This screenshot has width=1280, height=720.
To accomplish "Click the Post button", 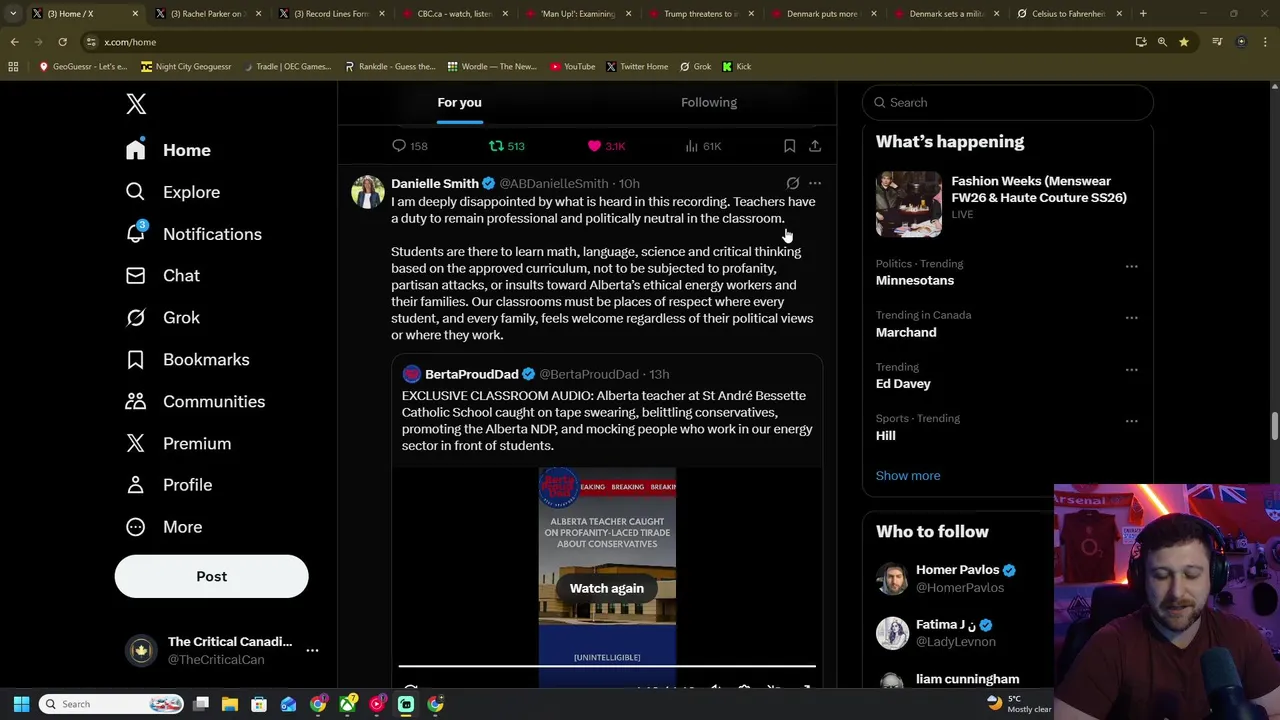I will (x=211, y=577).
